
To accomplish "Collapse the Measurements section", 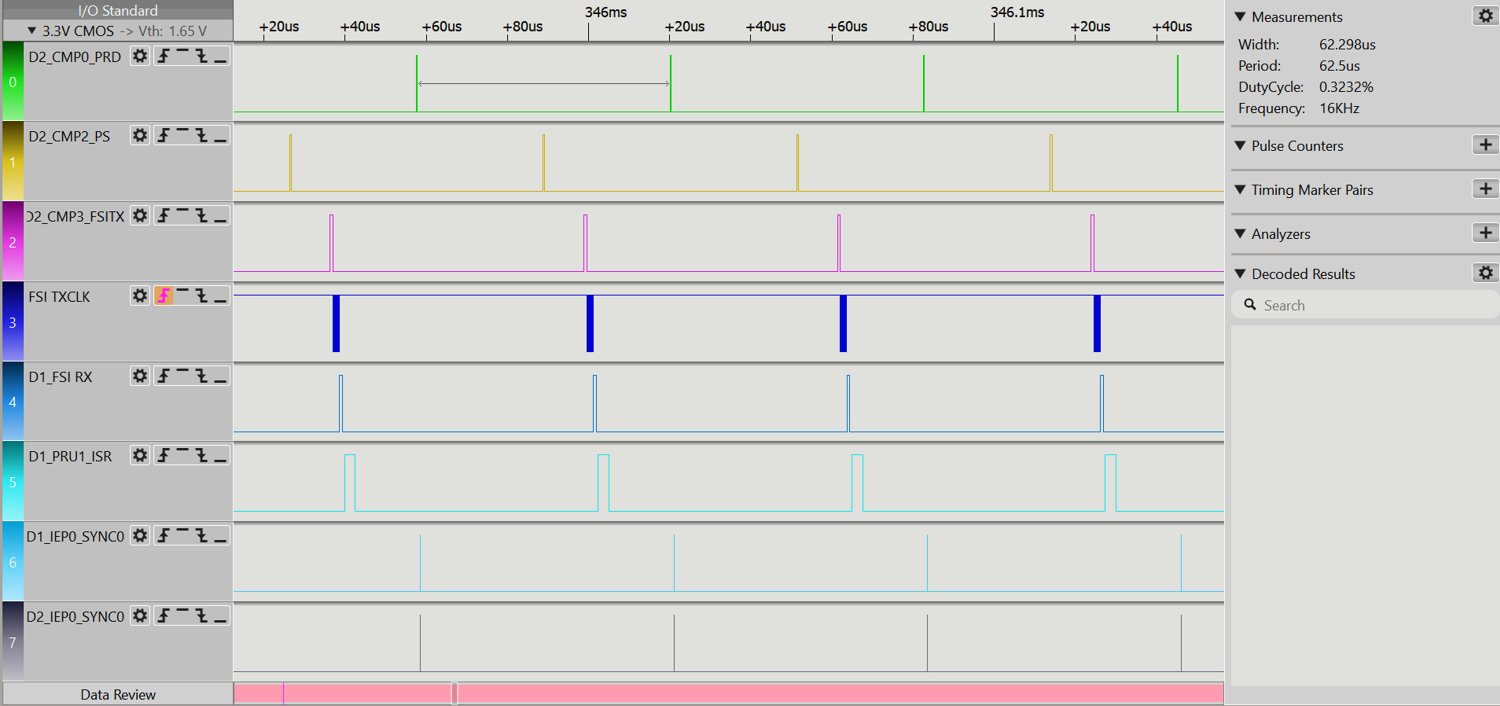I will (x=1241, y=17).
